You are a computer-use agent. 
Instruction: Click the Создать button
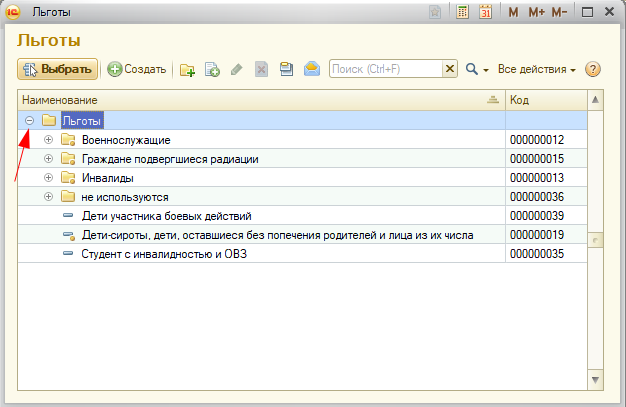pyautogui.click(x=137, y=70)
